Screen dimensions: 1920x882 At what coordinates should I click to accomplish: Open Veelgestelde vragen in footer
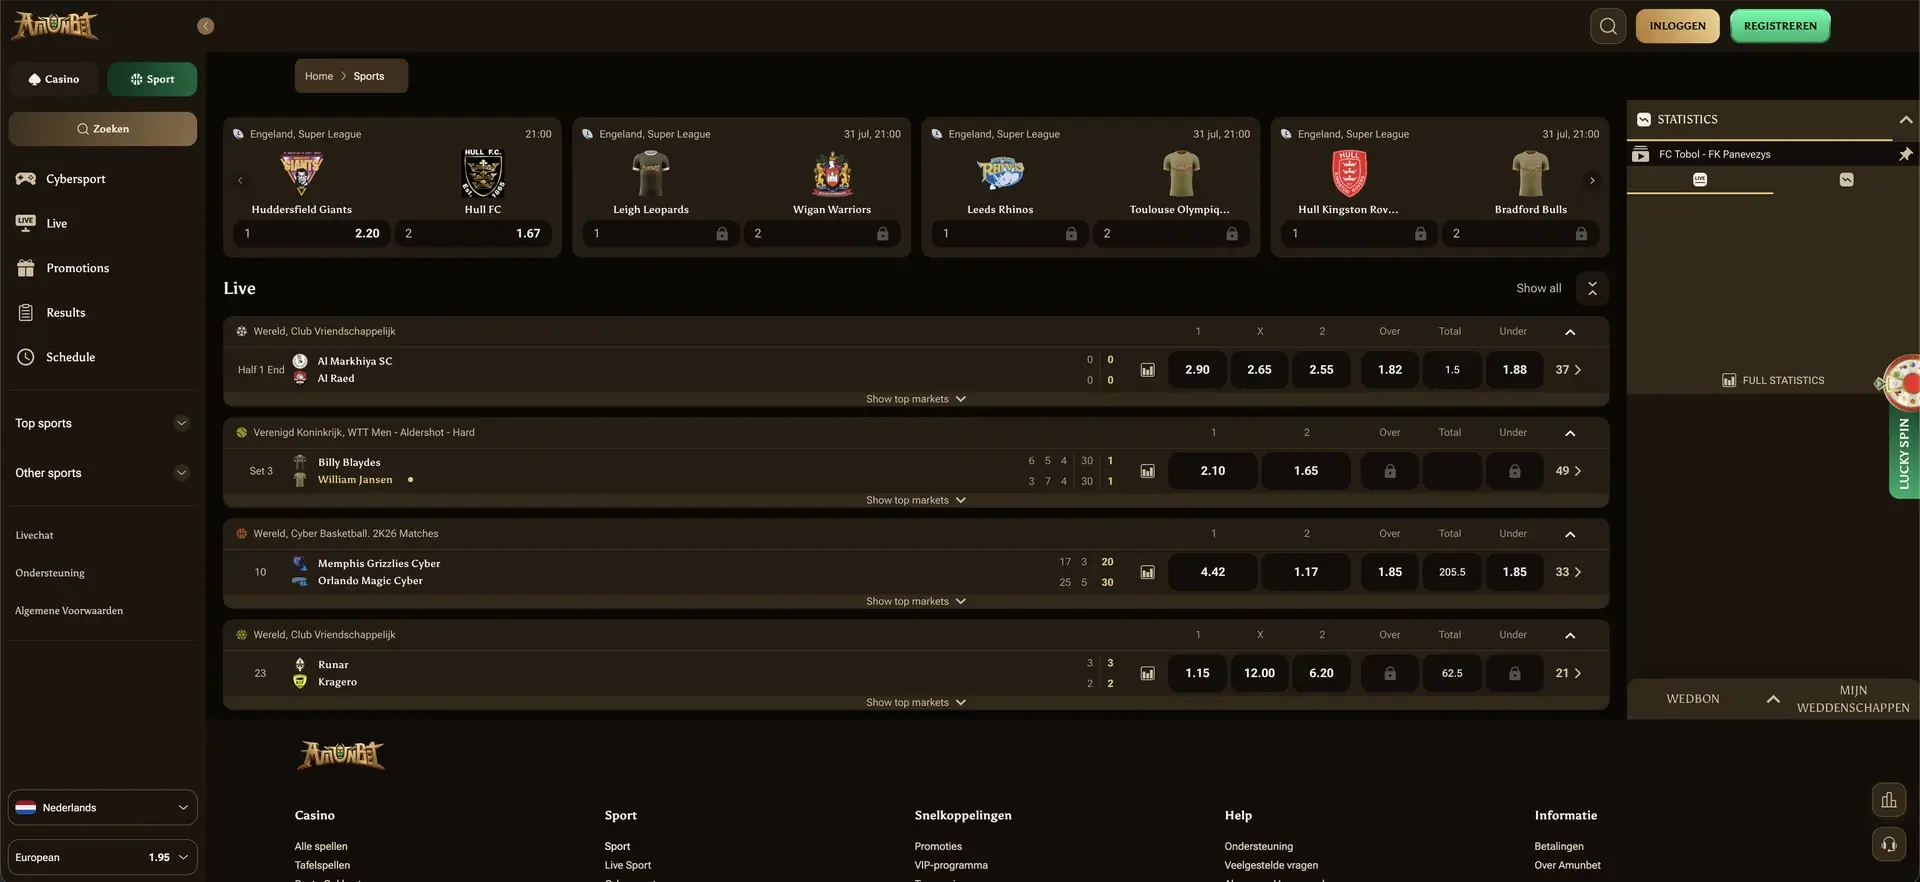coord(1271,866)
